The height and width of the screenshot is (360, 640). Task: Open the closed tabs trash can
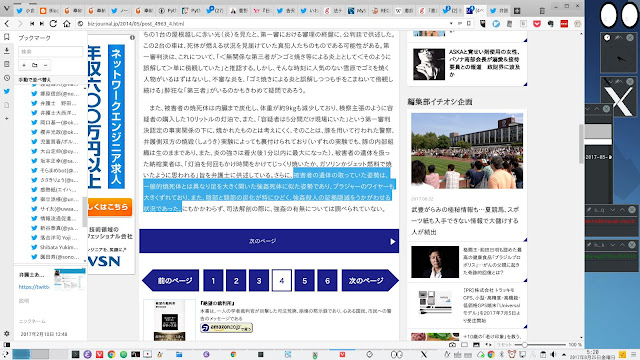(x=542, y=11)
